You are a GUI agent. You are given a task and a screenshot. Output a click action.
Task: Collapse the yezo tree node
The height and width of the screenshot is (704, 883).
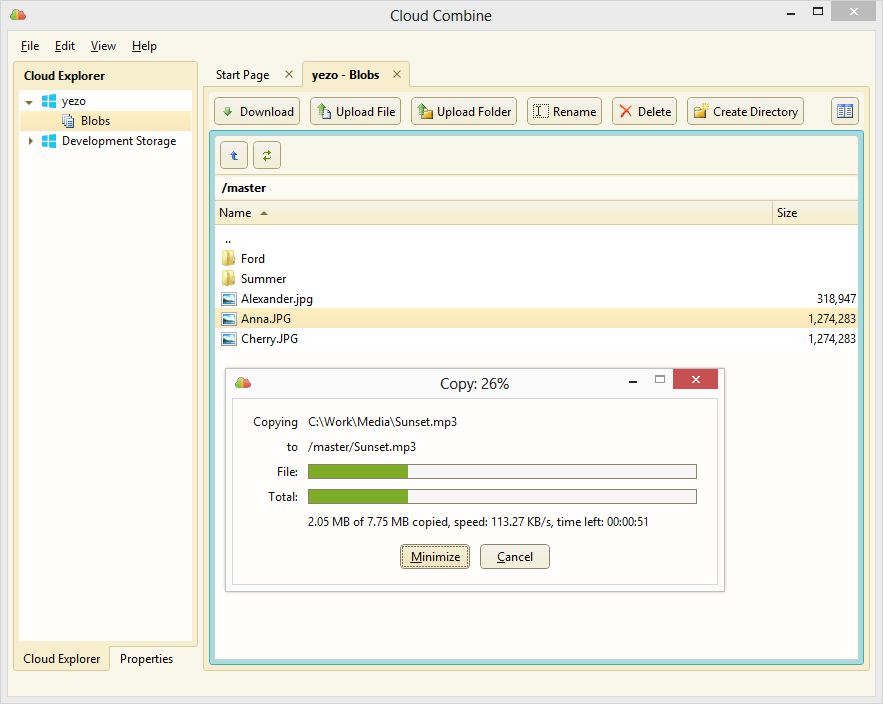(x=28, y=100)
